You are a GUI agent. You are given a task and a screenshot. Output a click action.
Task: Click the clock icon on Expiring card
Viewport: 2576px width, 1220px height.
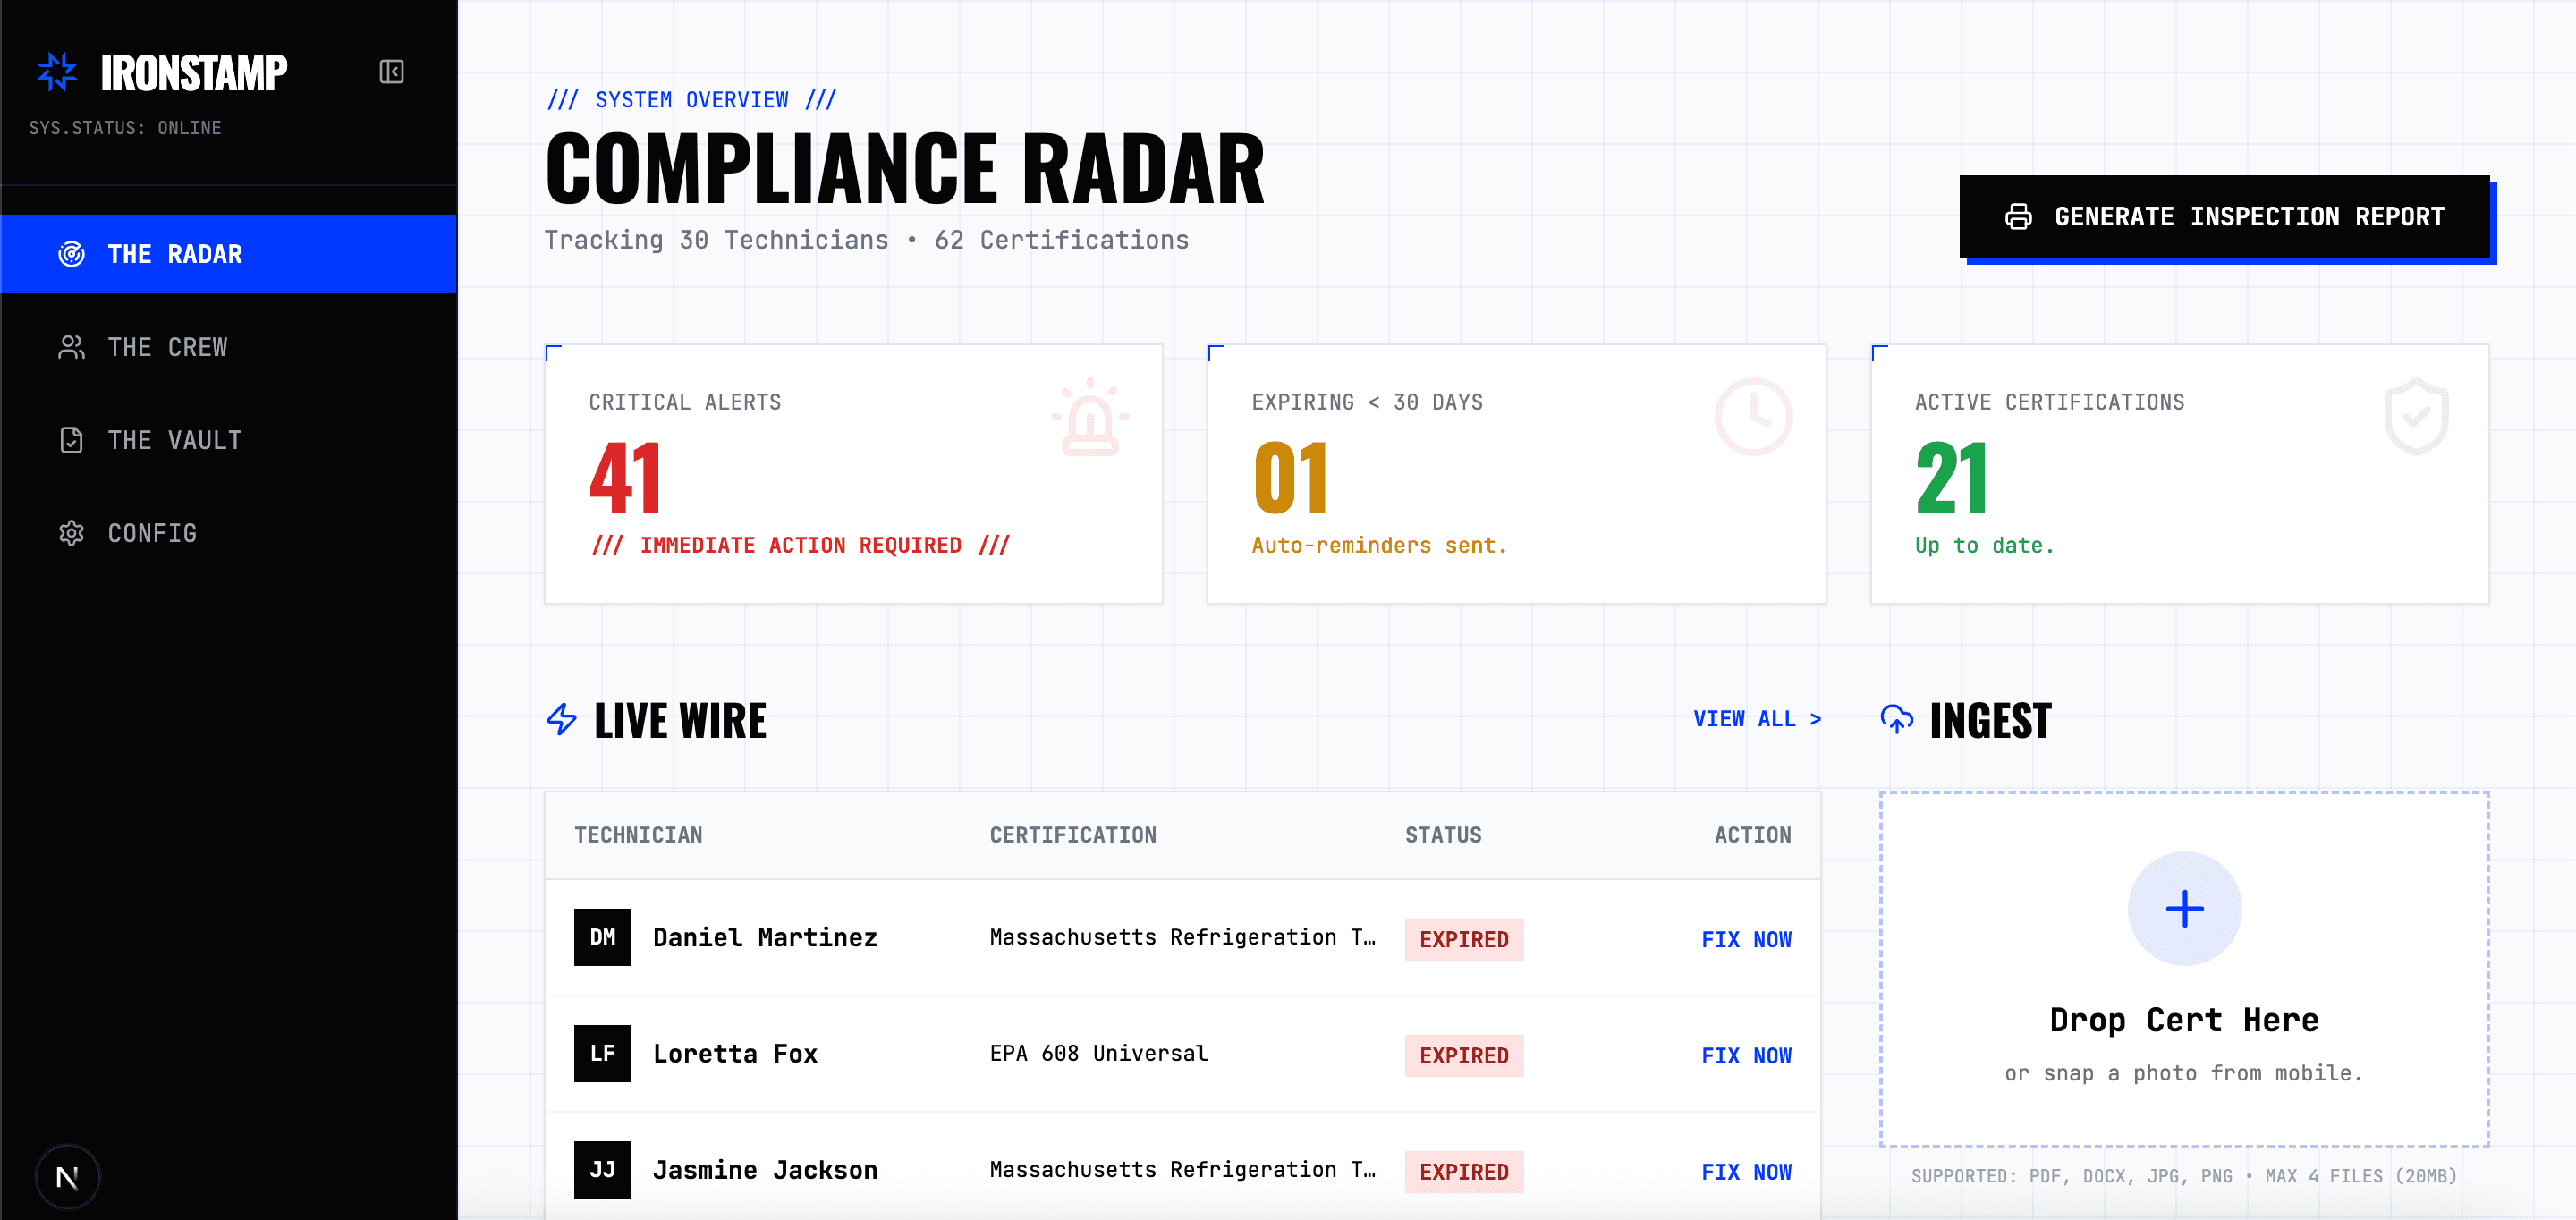coord(1753,416)
